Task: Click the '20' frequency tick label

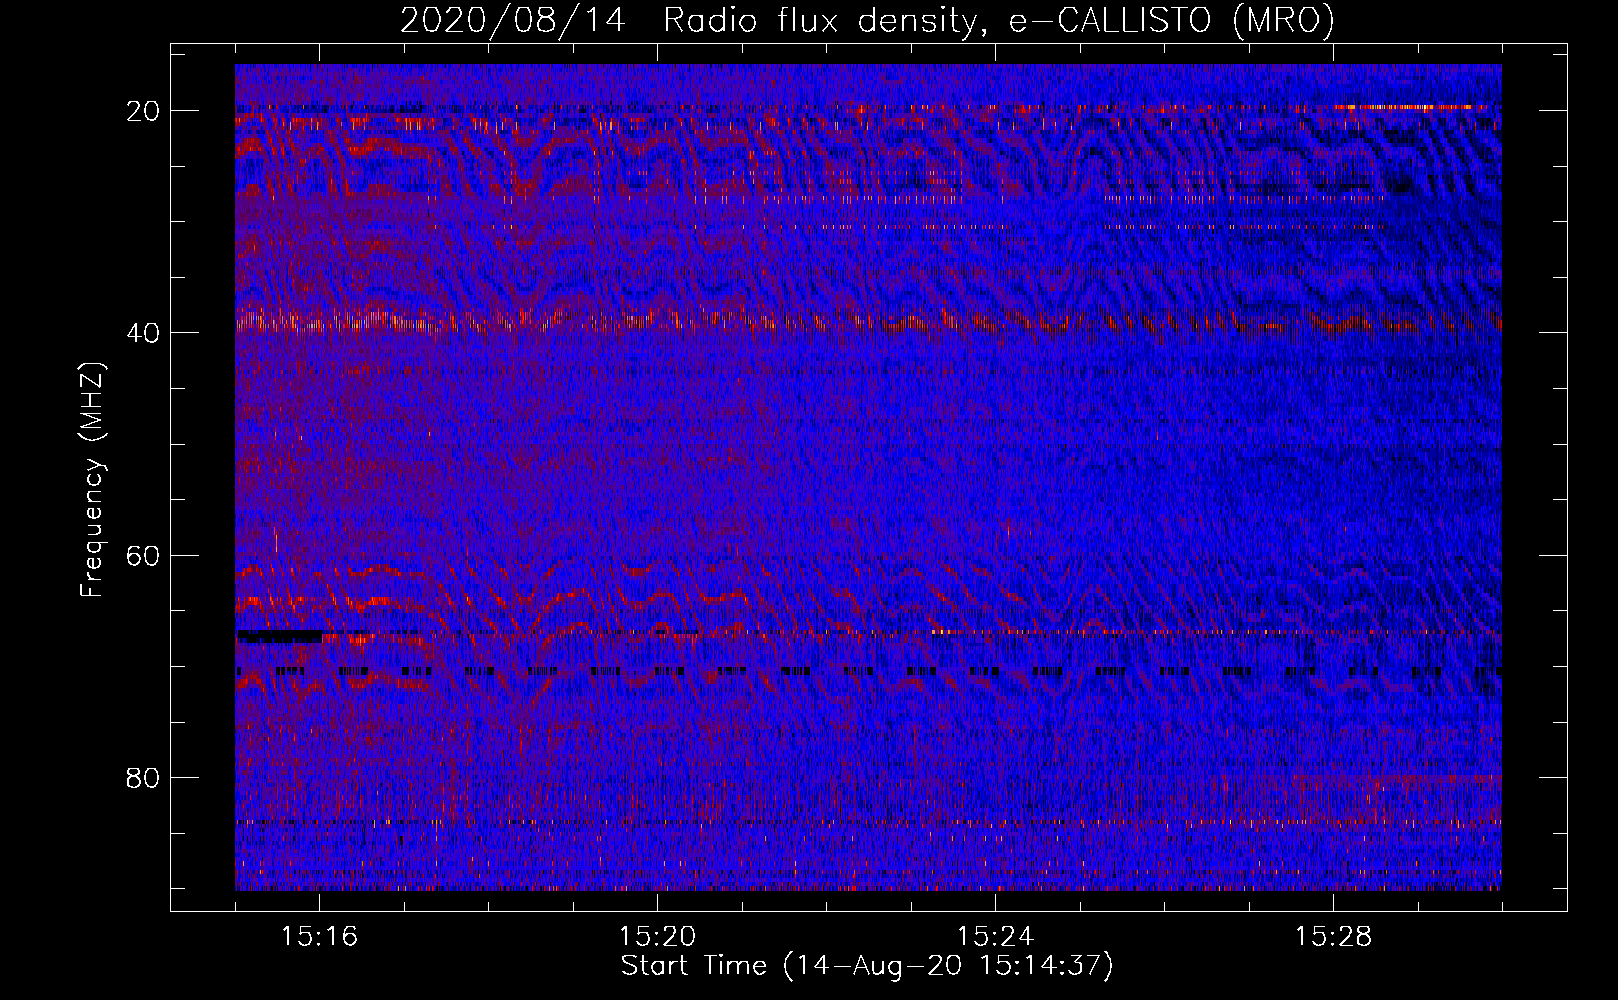Action: coord(144,110)
